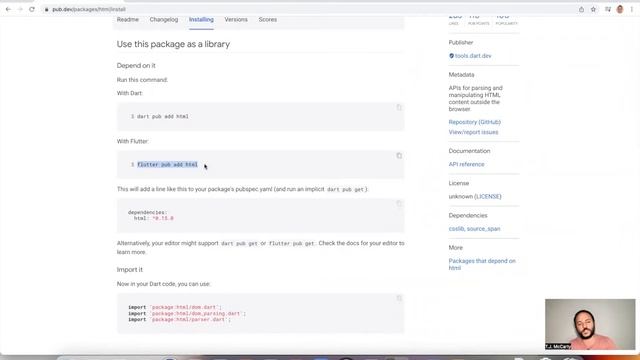This screenshot has width=640, height=360.
Task: Click the 'dependencies:' line in yaml block
Action: tap(147, 212)
